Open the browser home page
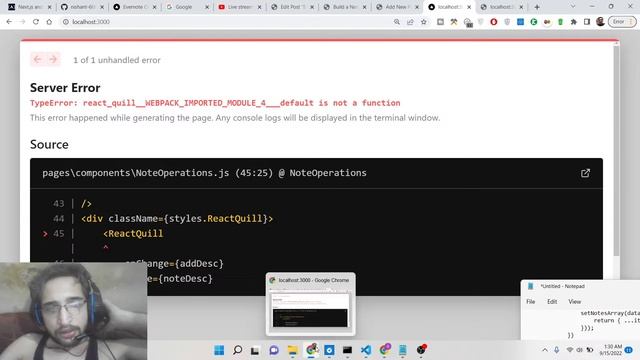Viewport: 640px width, 360px height. tap(49, 22)
